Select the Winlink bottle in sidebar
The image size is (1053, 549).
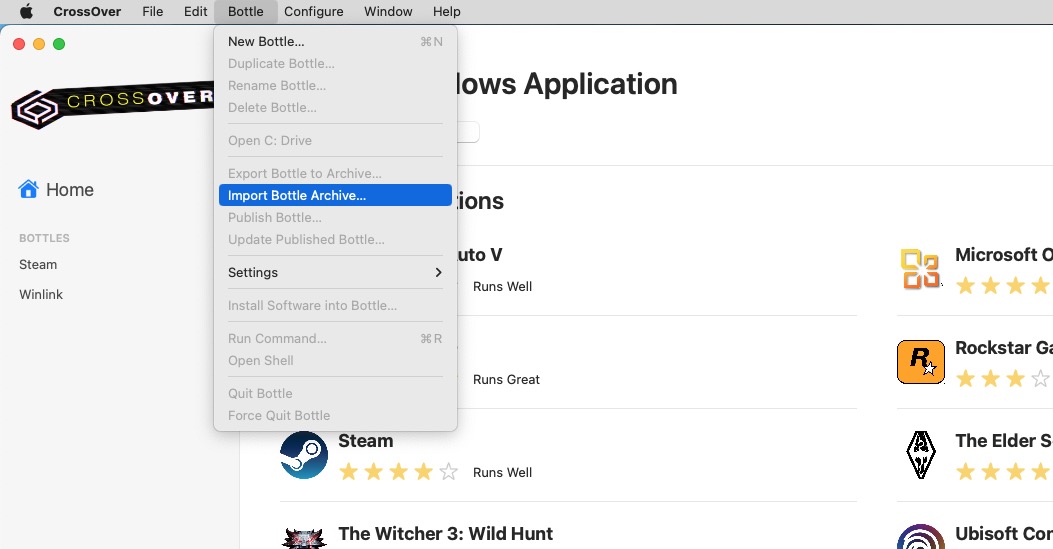pos(41,295)
